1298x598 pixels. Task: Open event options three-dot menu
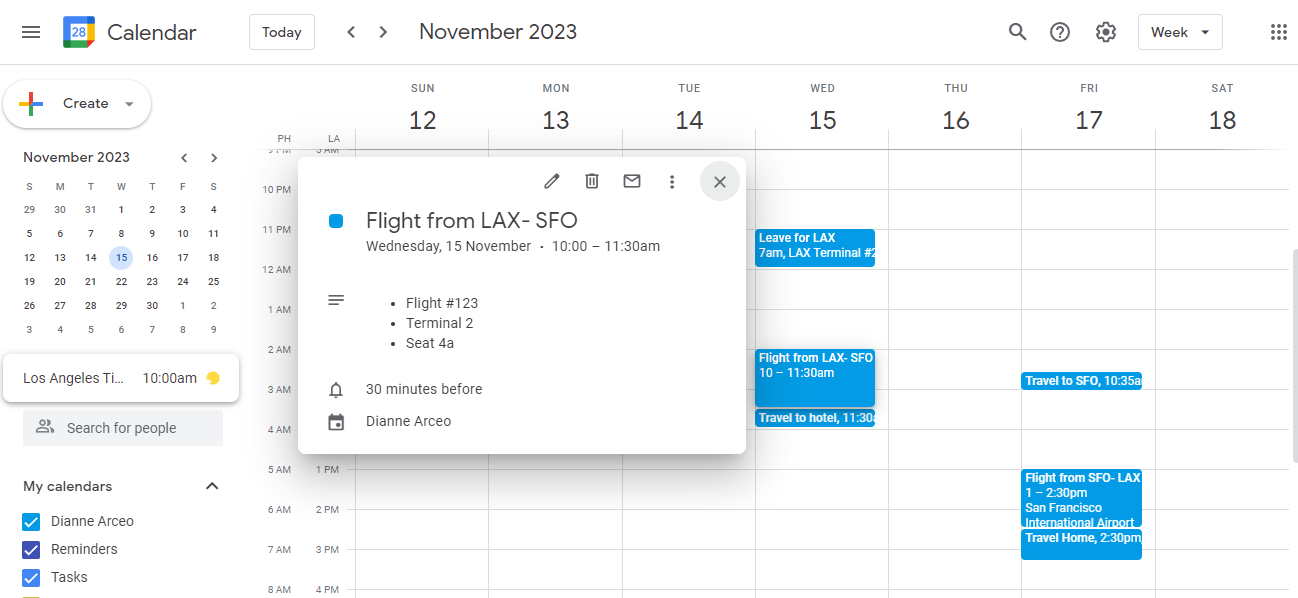point(672,181)
